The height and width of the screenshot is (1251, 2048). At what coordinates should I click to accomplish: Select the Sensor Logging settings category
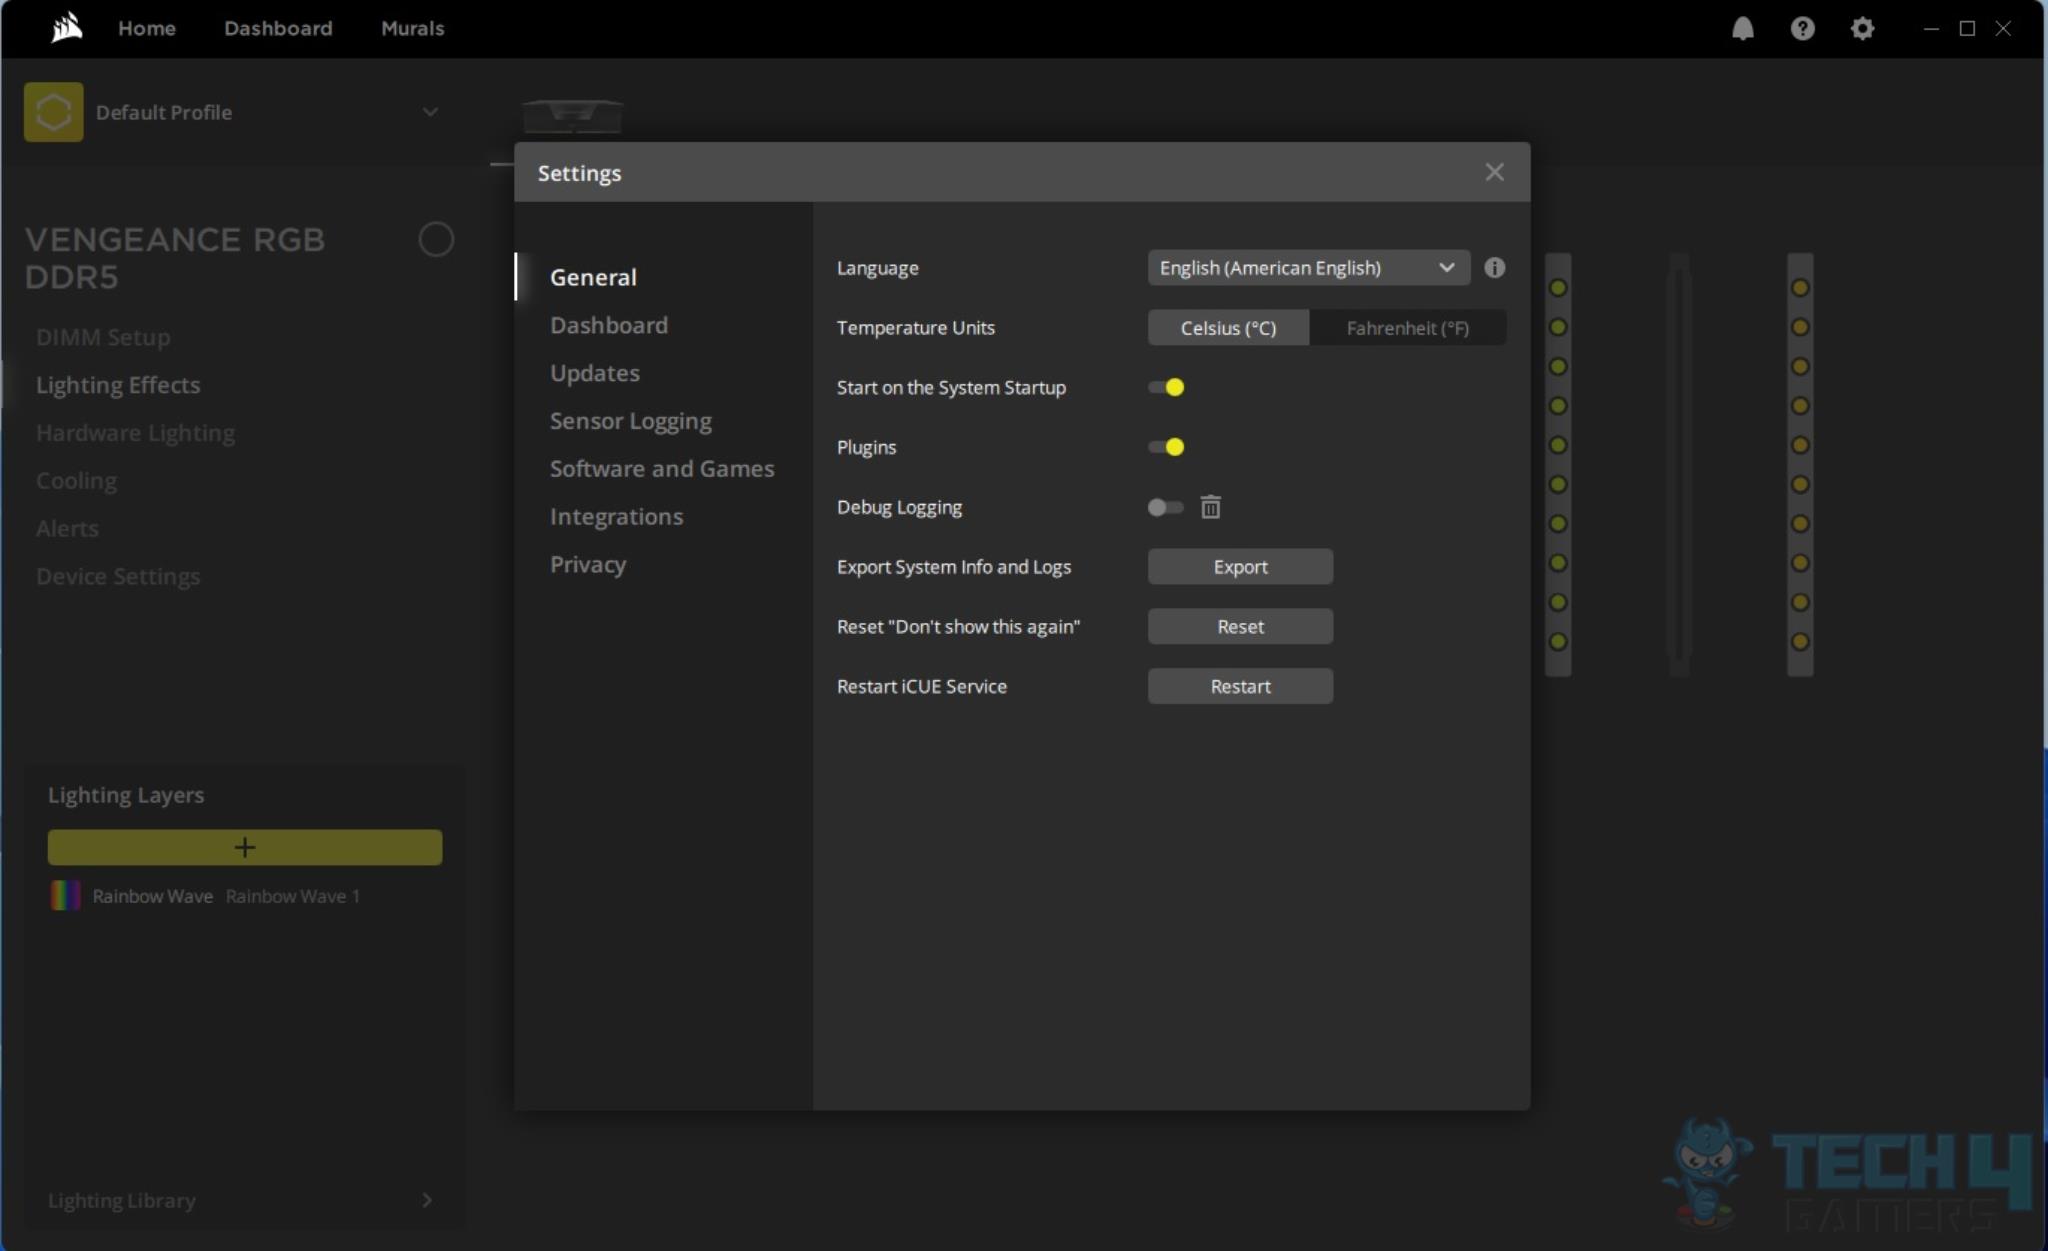click(631, 421)
